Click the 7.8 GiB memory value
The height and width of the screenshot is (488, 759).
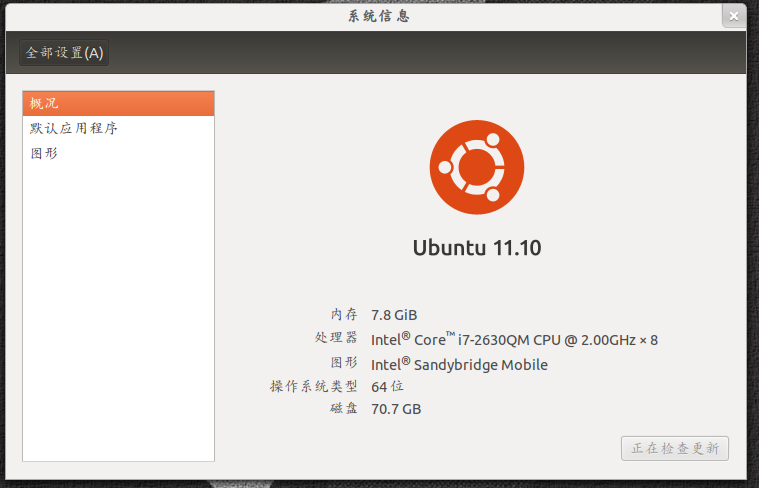394,315
